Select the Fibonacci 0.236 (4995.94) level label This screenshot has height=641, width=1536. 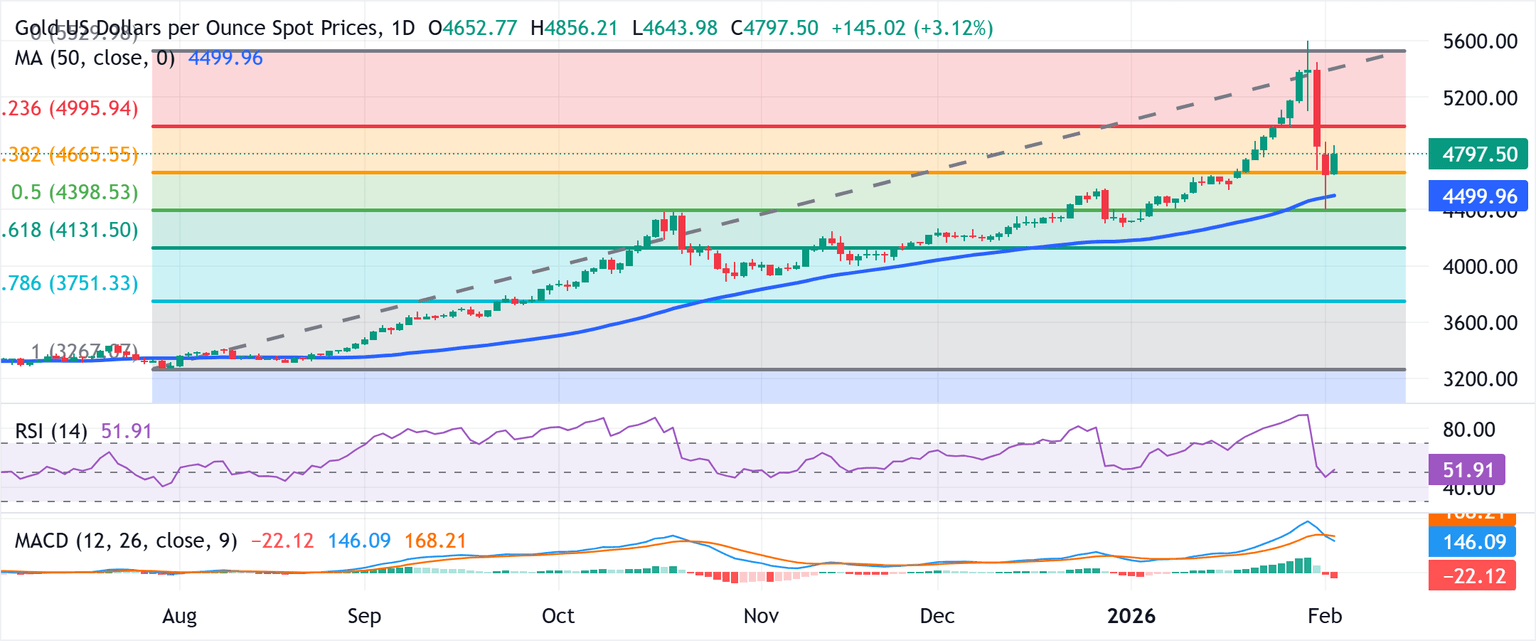[68, 109]
